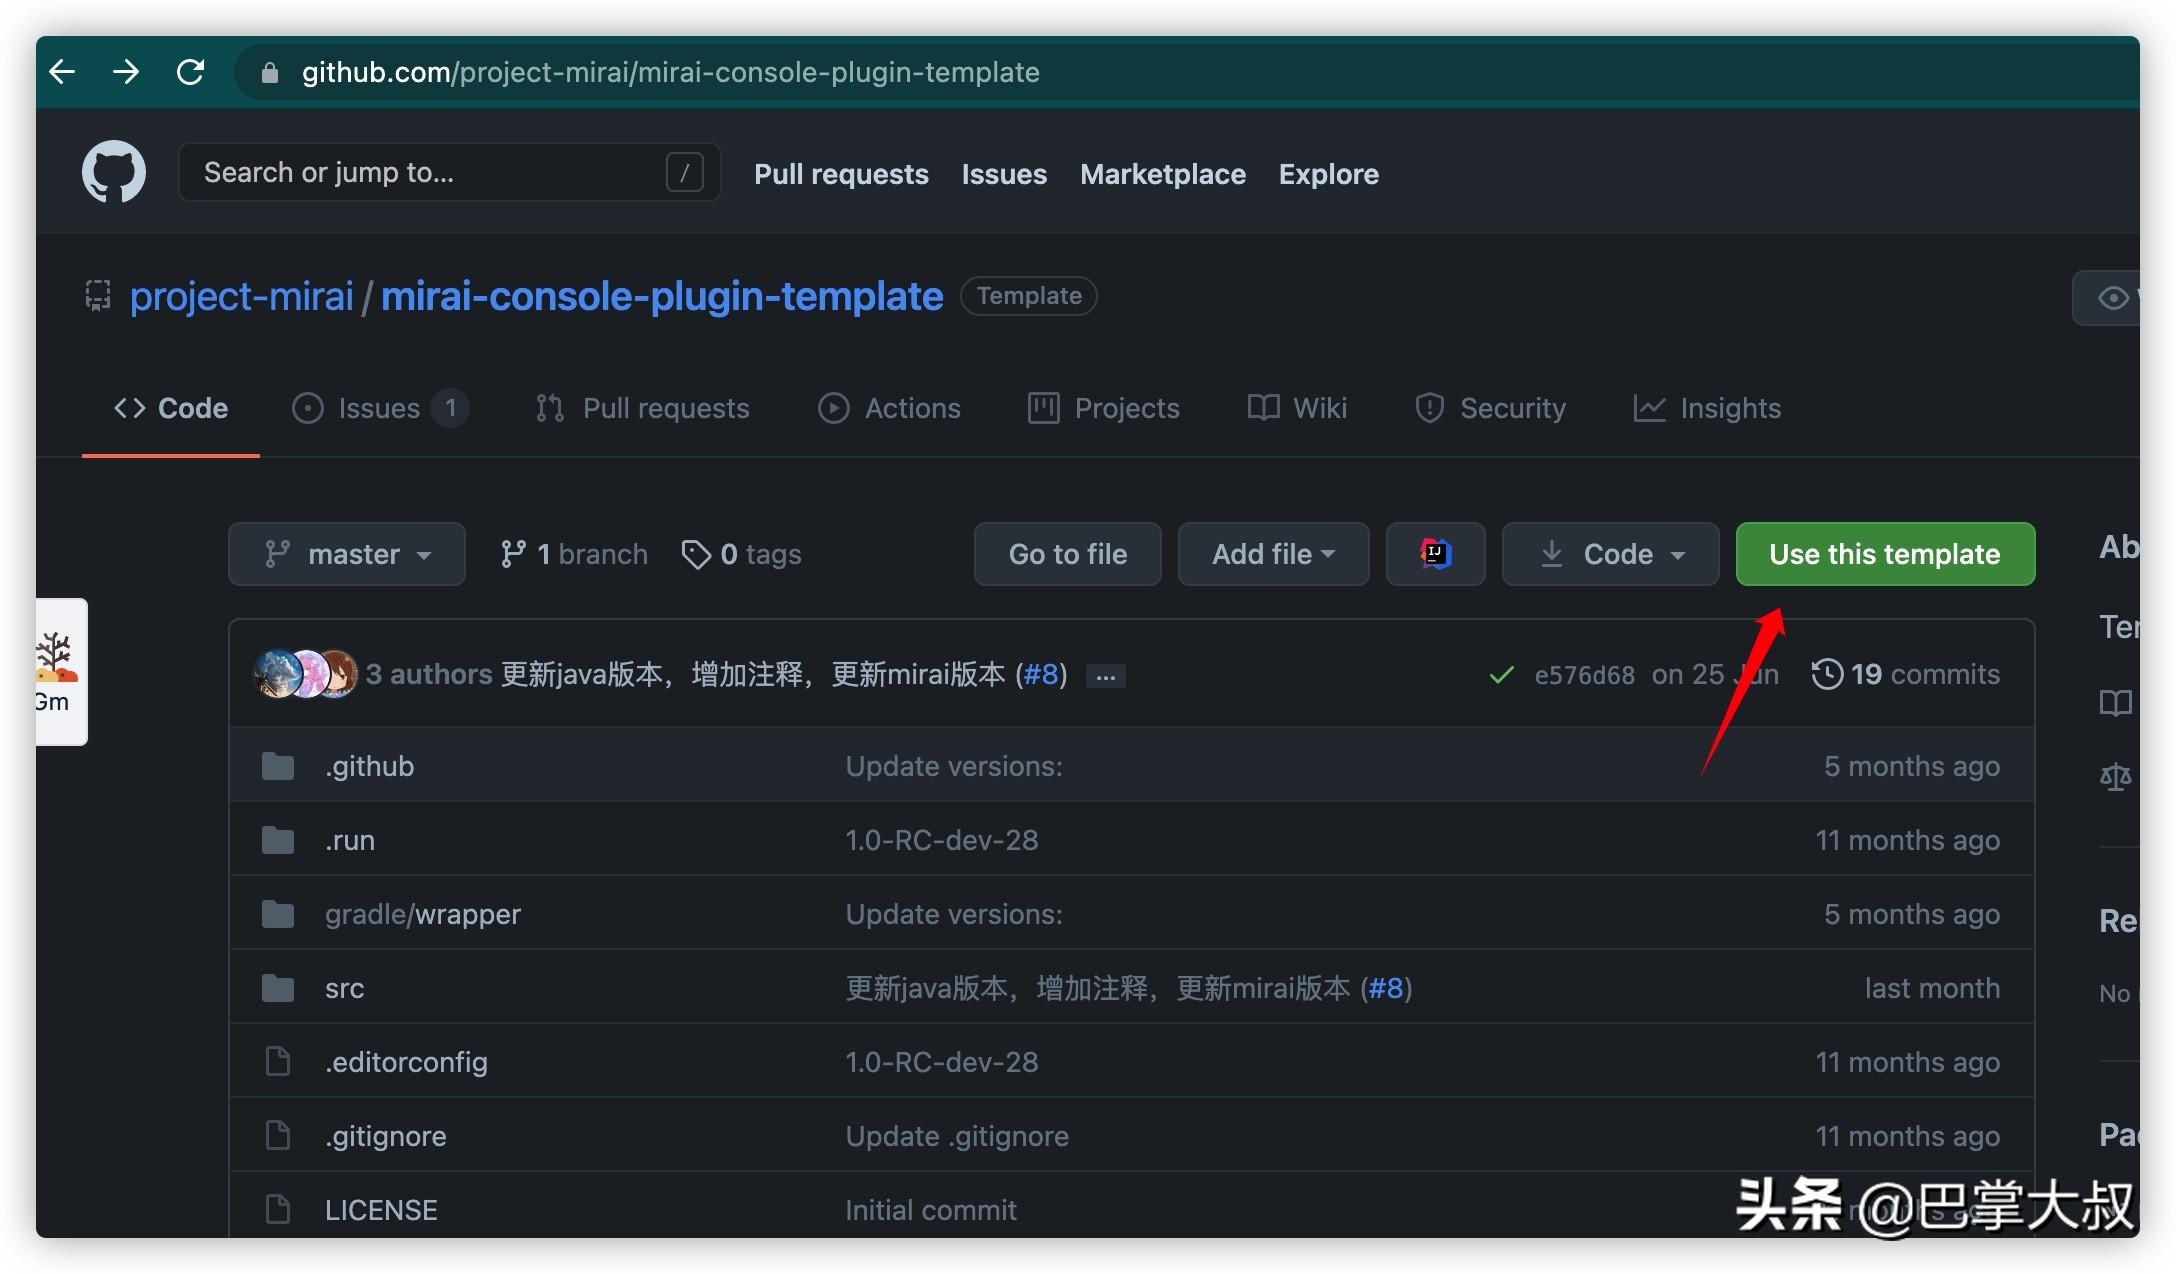The height and width of the screenshot is (1274, 2176).
Task: Click the browser back navigation arrow
Action: 61,70
